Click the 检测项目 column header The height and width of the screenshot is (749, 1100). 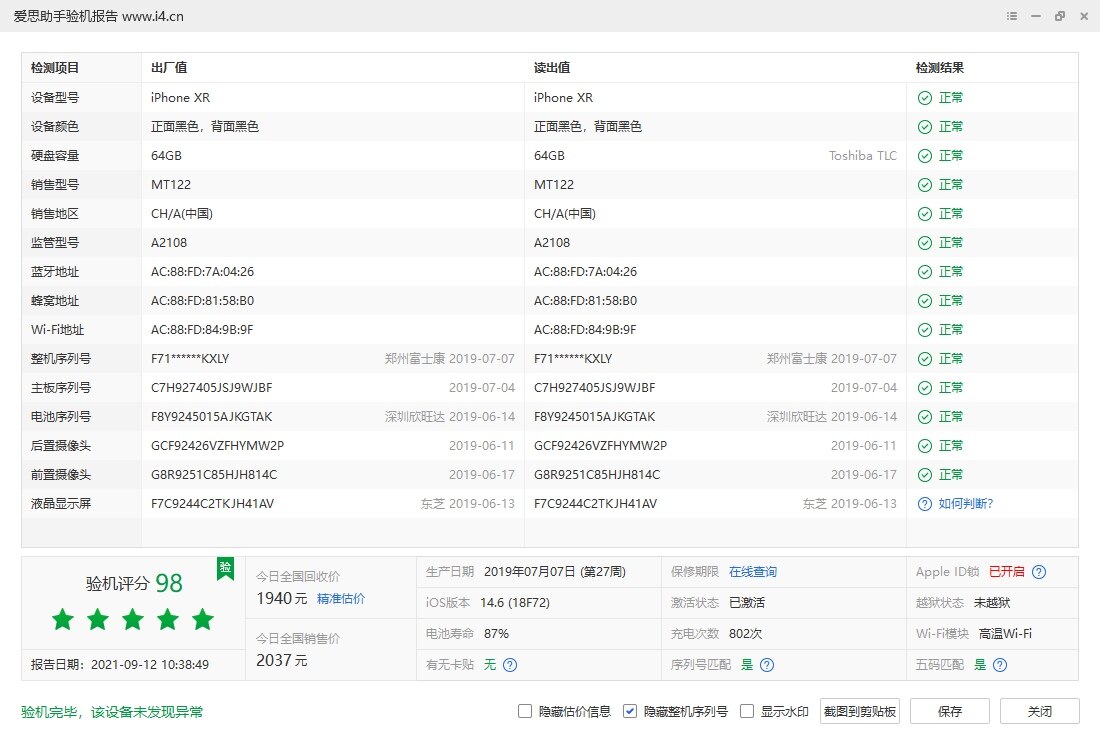point(55,68)
